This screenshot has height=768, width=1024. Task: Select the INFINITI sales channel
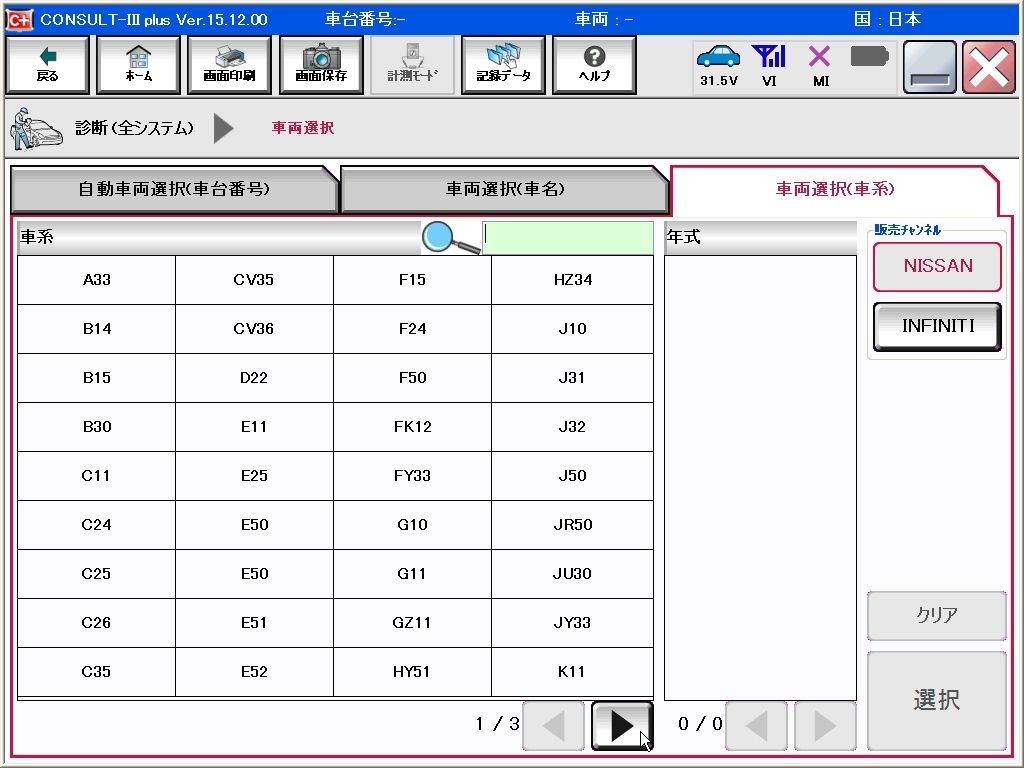936,326
